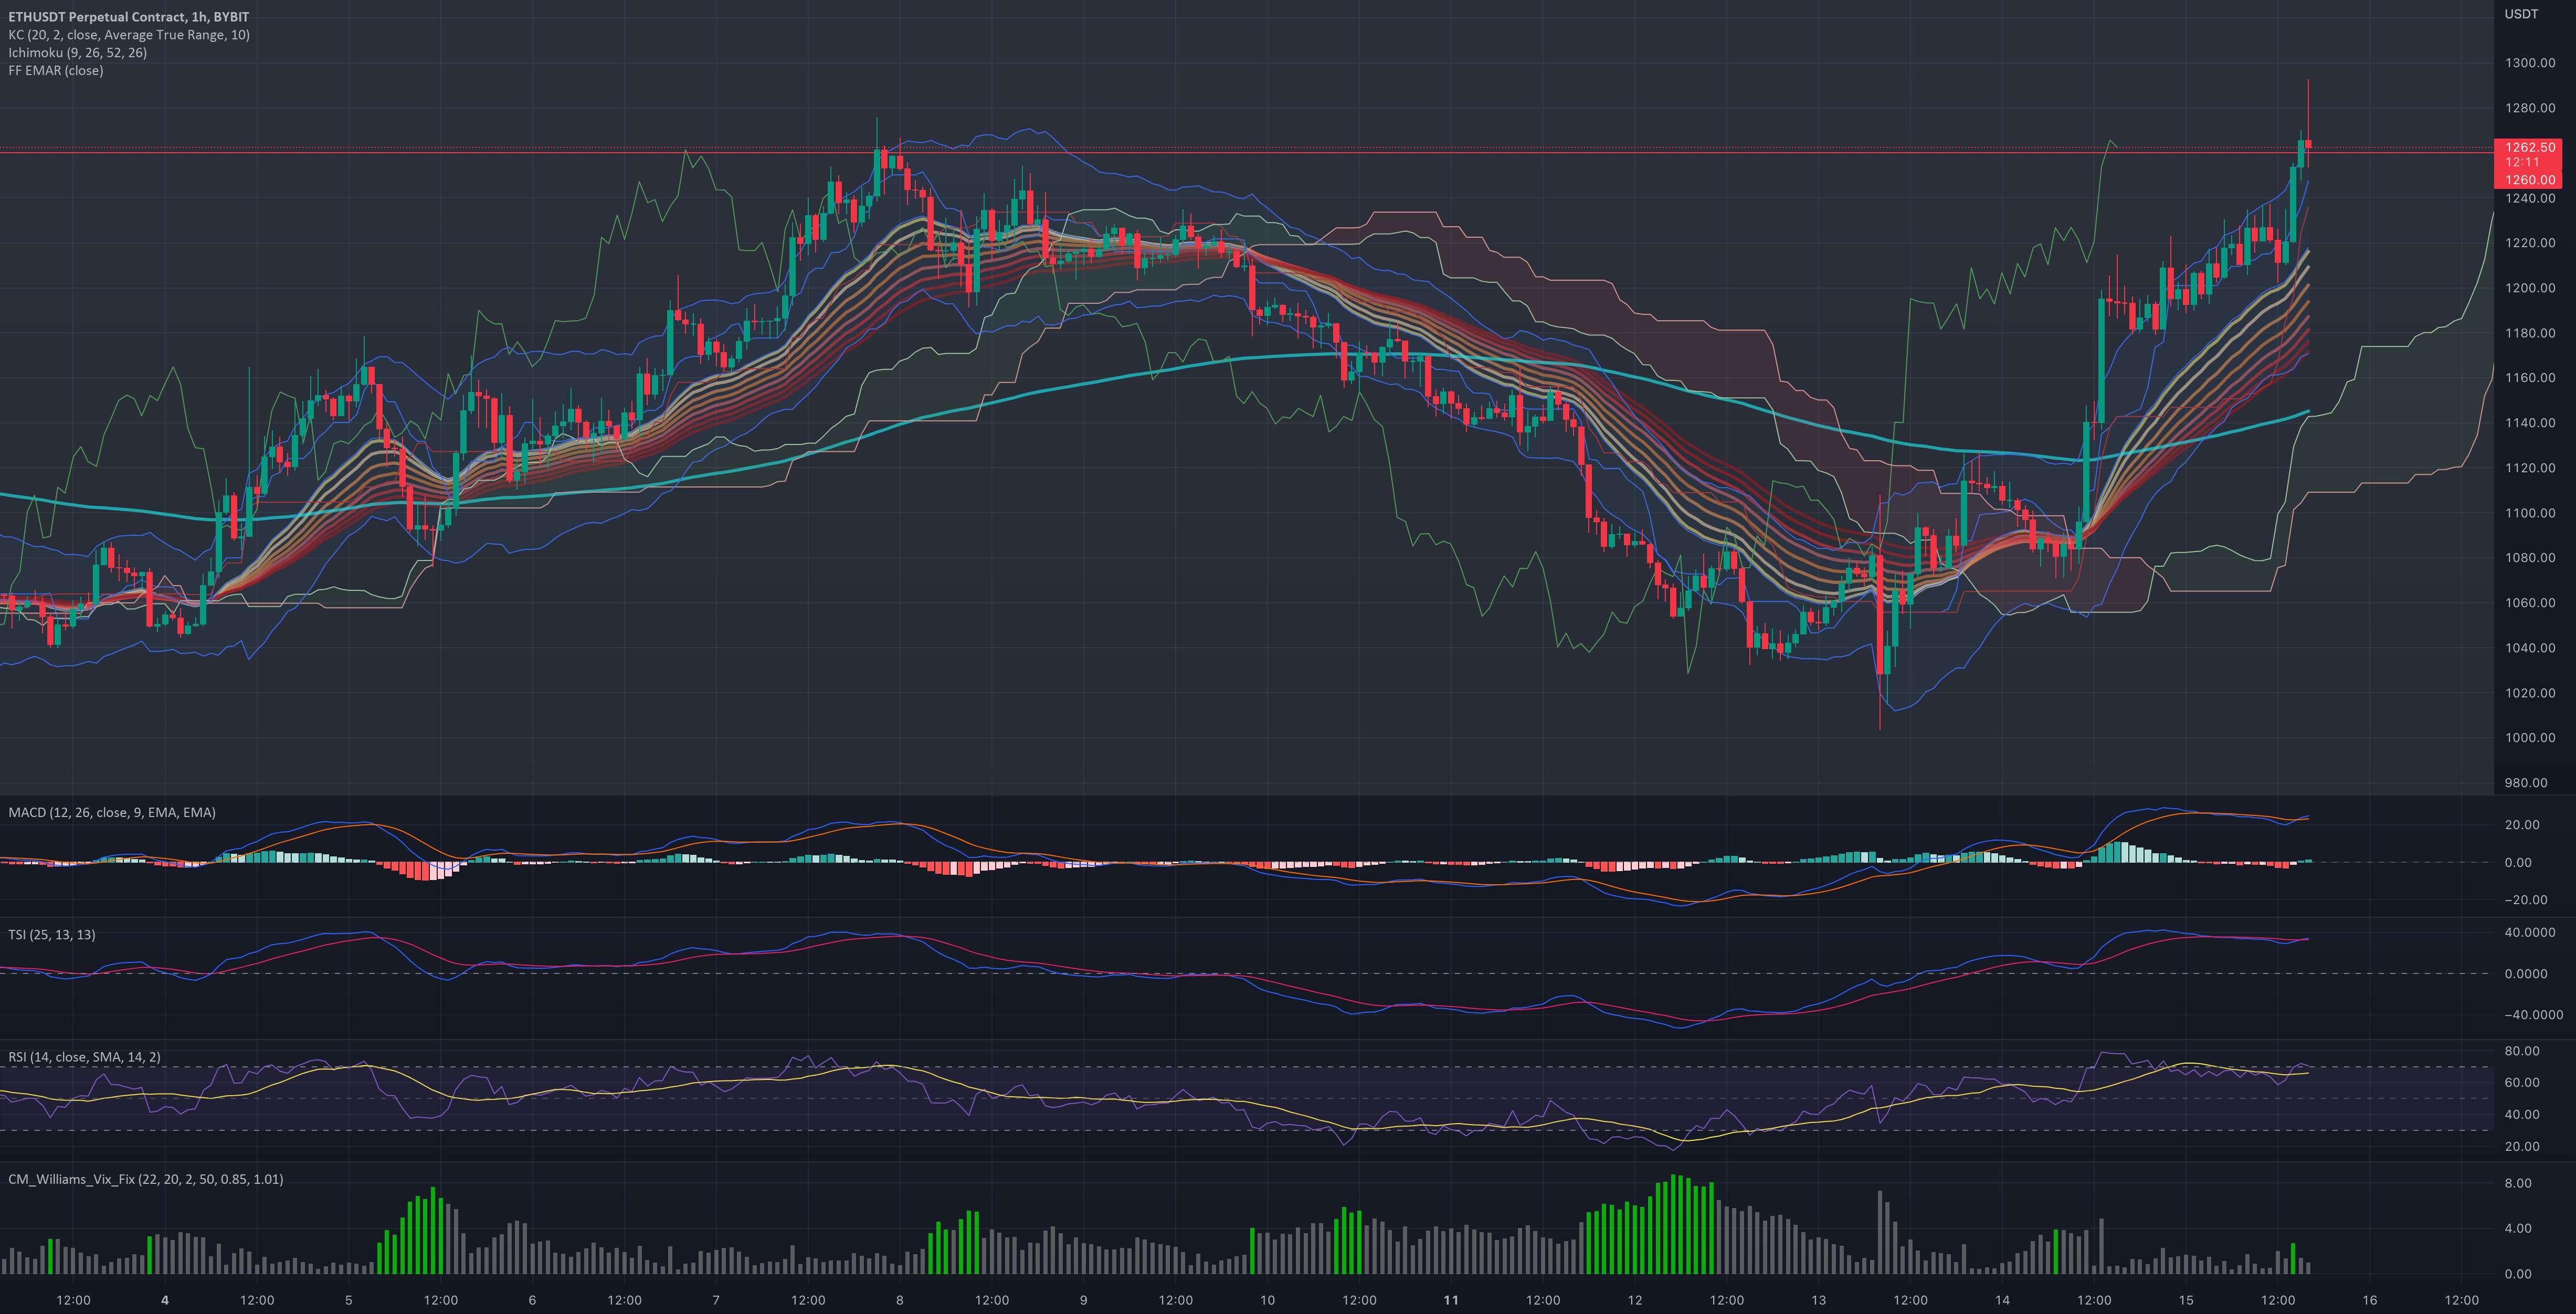2576x1314 pixels.
Task: Open the MACD (12, 26, close, 9) legend
Action: pyautogui.click(x=112, y=813)
